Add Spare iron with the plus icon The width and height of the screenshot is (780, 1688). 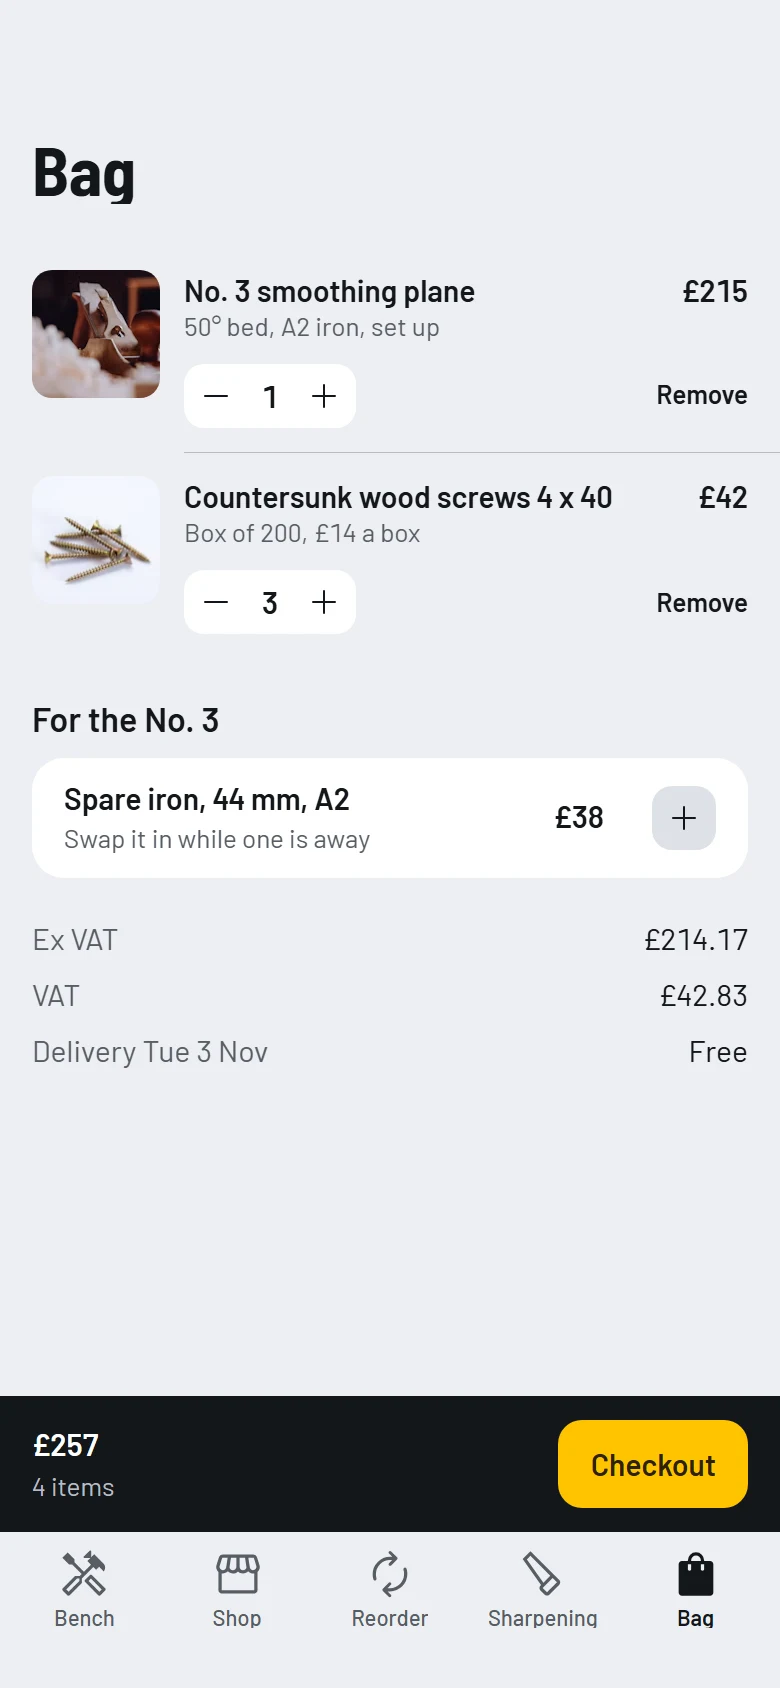tap(684, 818)
